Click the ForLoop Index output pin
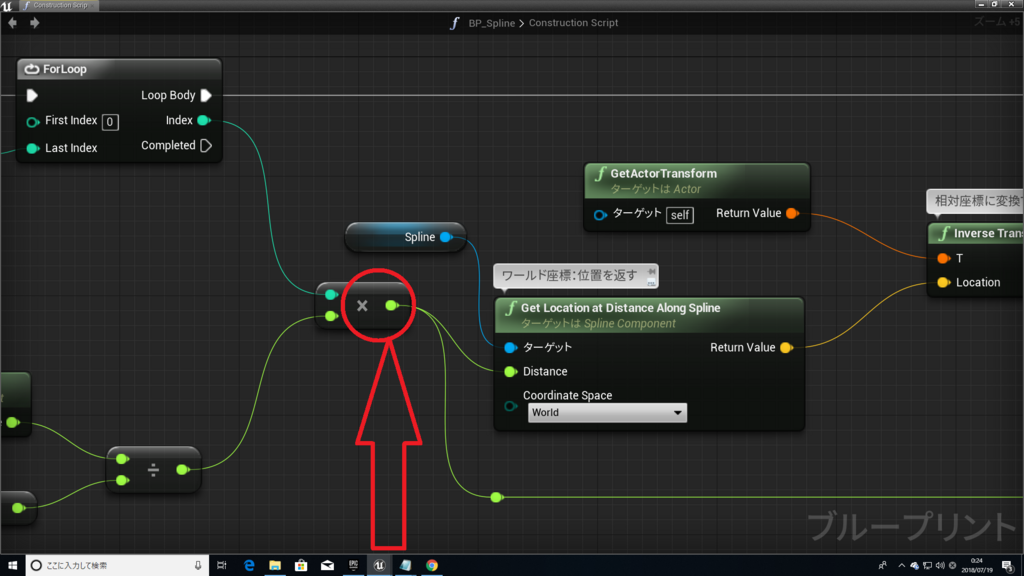This screenshot has width=1024, height=576. [x=204, y=120]
